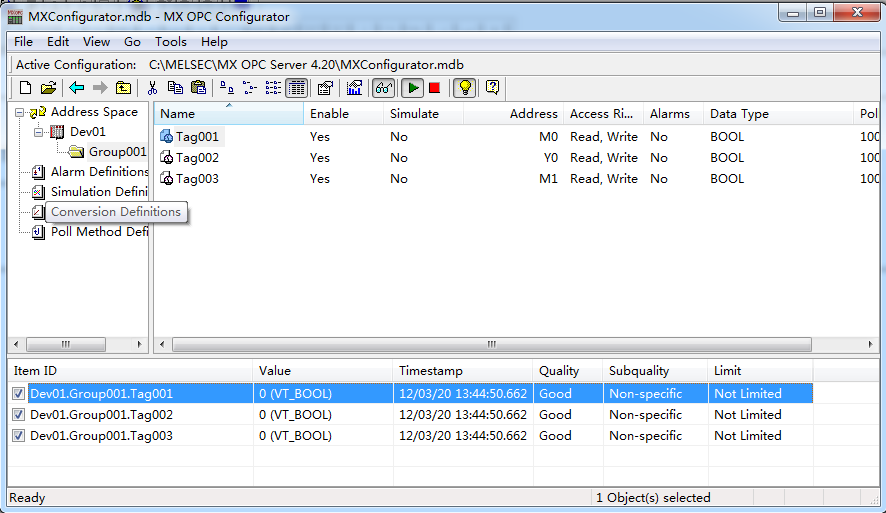
Task: Select Tag003 in the tag list
Action: (x=197, y=179)
